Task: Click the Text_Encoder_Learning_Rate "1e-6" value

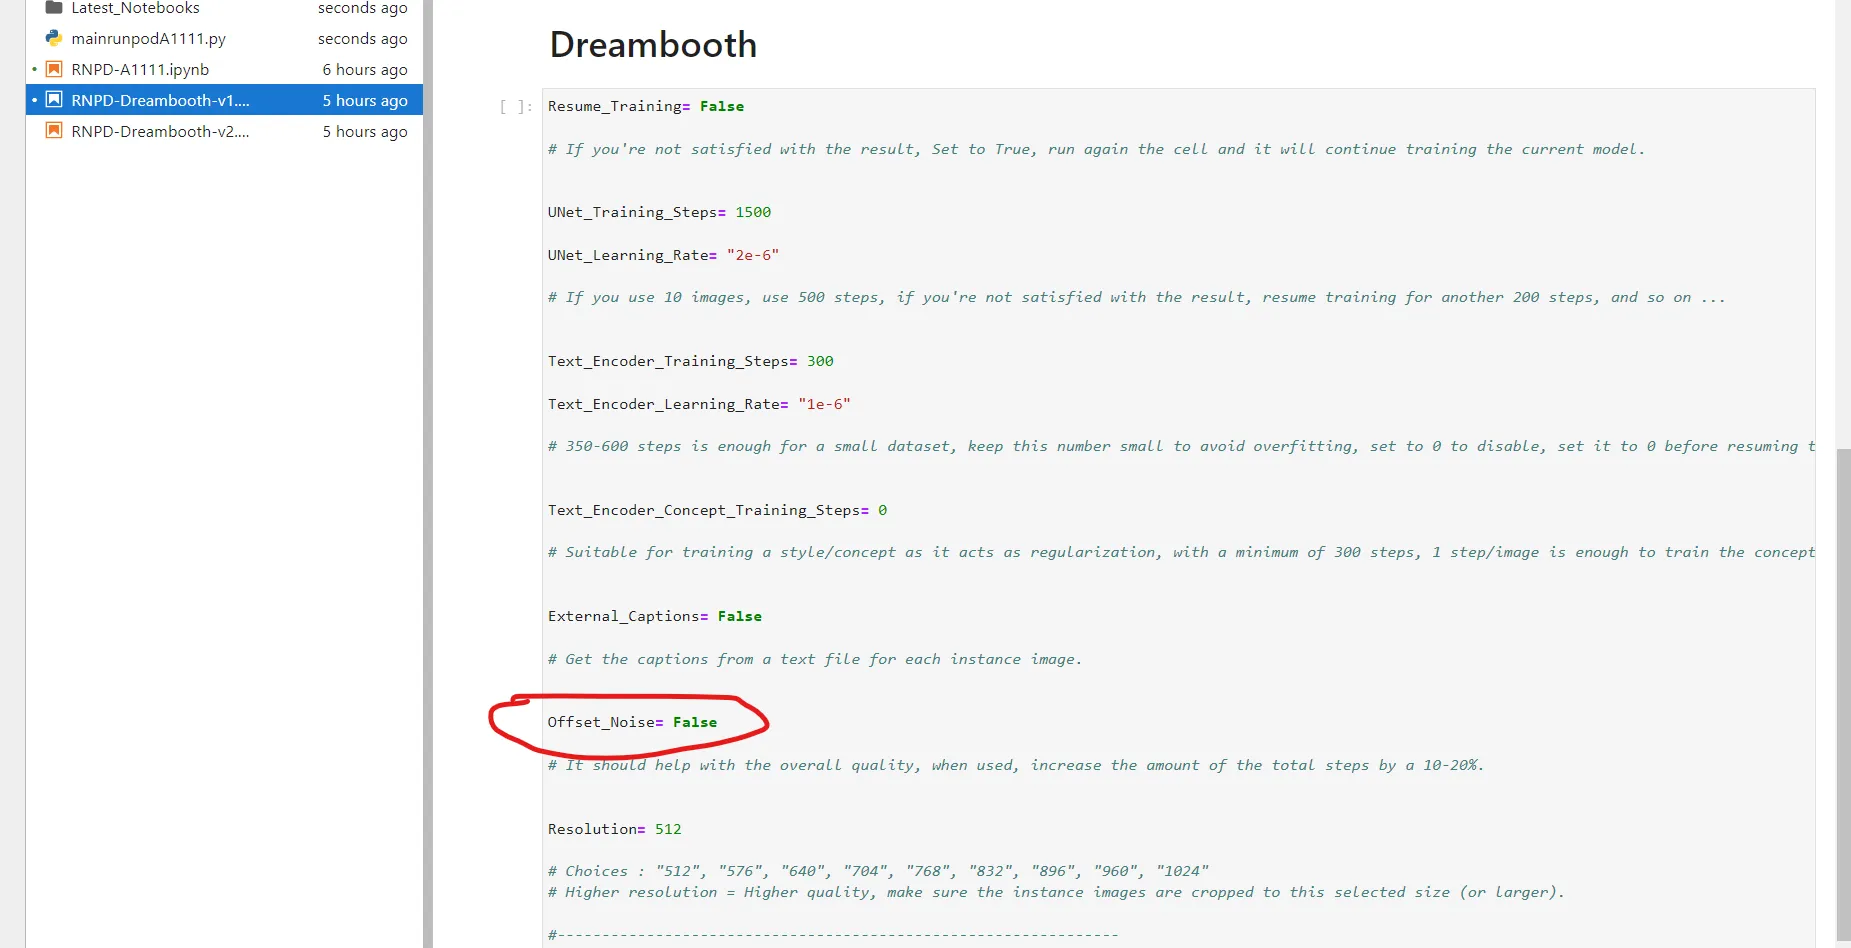Action: coord(824,405)
